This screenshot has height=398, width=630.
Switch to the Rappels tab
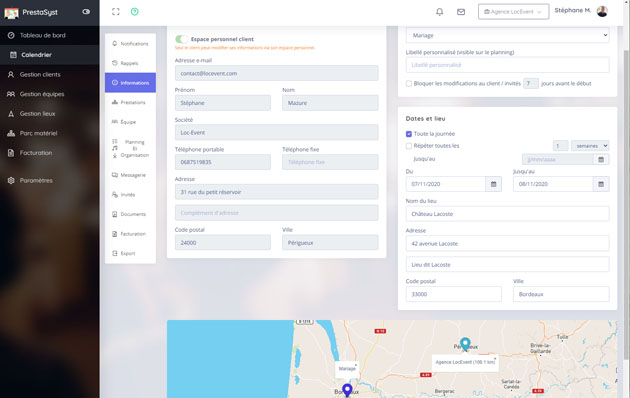[x=130, y=63]
